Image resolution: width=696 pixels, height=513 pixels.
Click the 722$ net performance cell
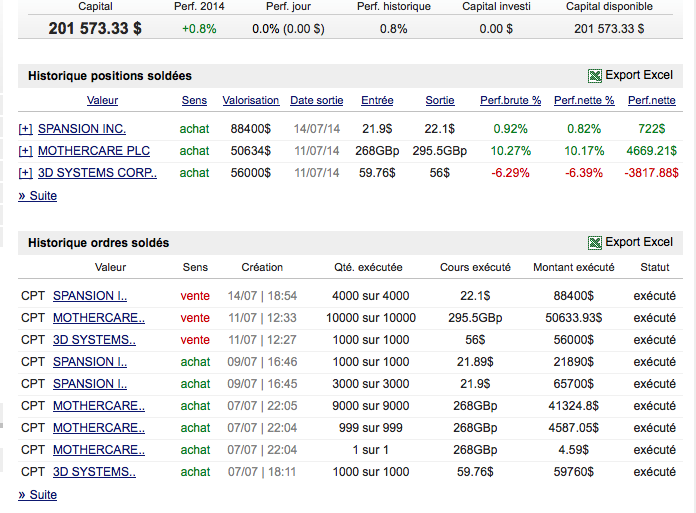[651, 129]
